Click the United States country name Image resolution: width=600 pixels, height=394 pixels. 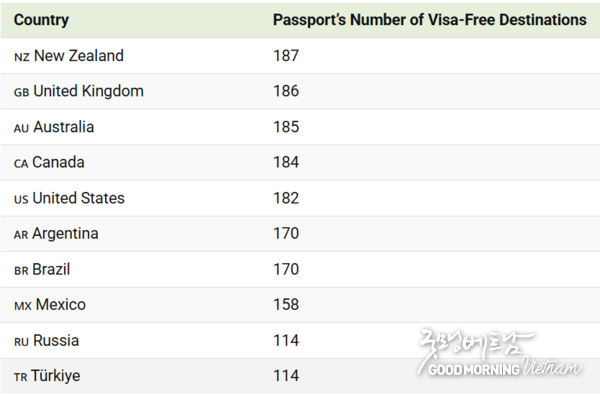[78, 198]
